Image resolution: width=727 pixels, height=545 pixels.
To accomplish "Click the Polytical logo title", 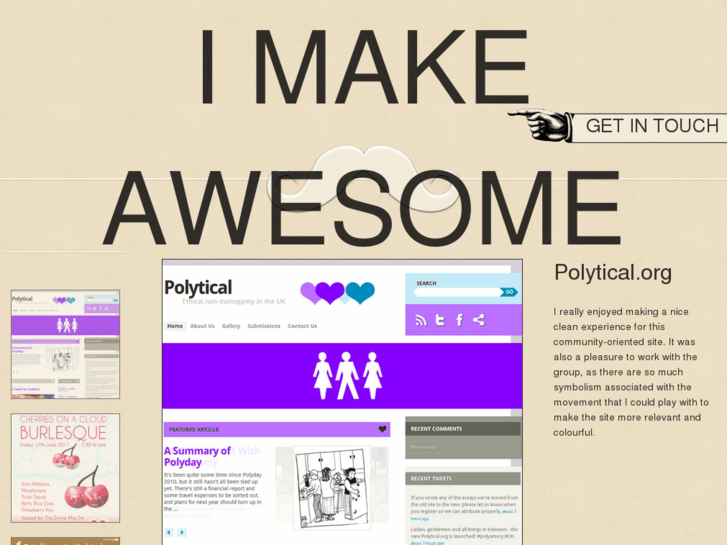I will click(x=198, y=288).
